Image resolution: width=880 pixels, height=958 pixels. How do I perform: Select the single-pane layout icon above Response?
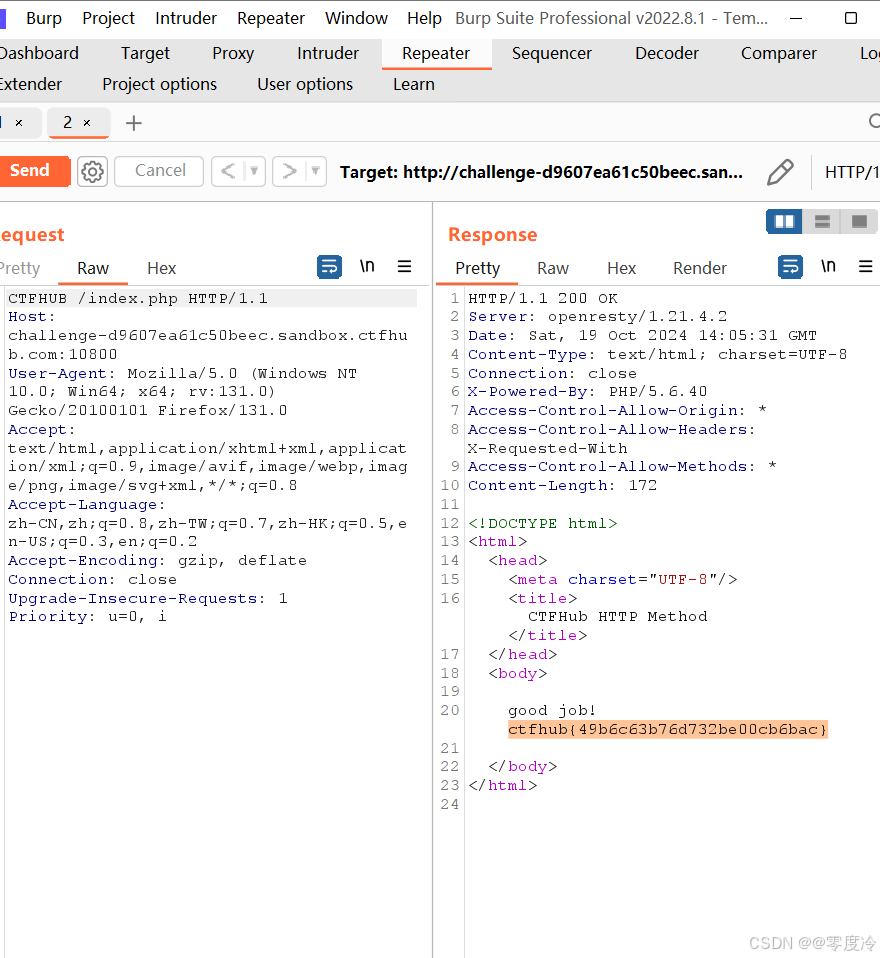coord(858,221)
